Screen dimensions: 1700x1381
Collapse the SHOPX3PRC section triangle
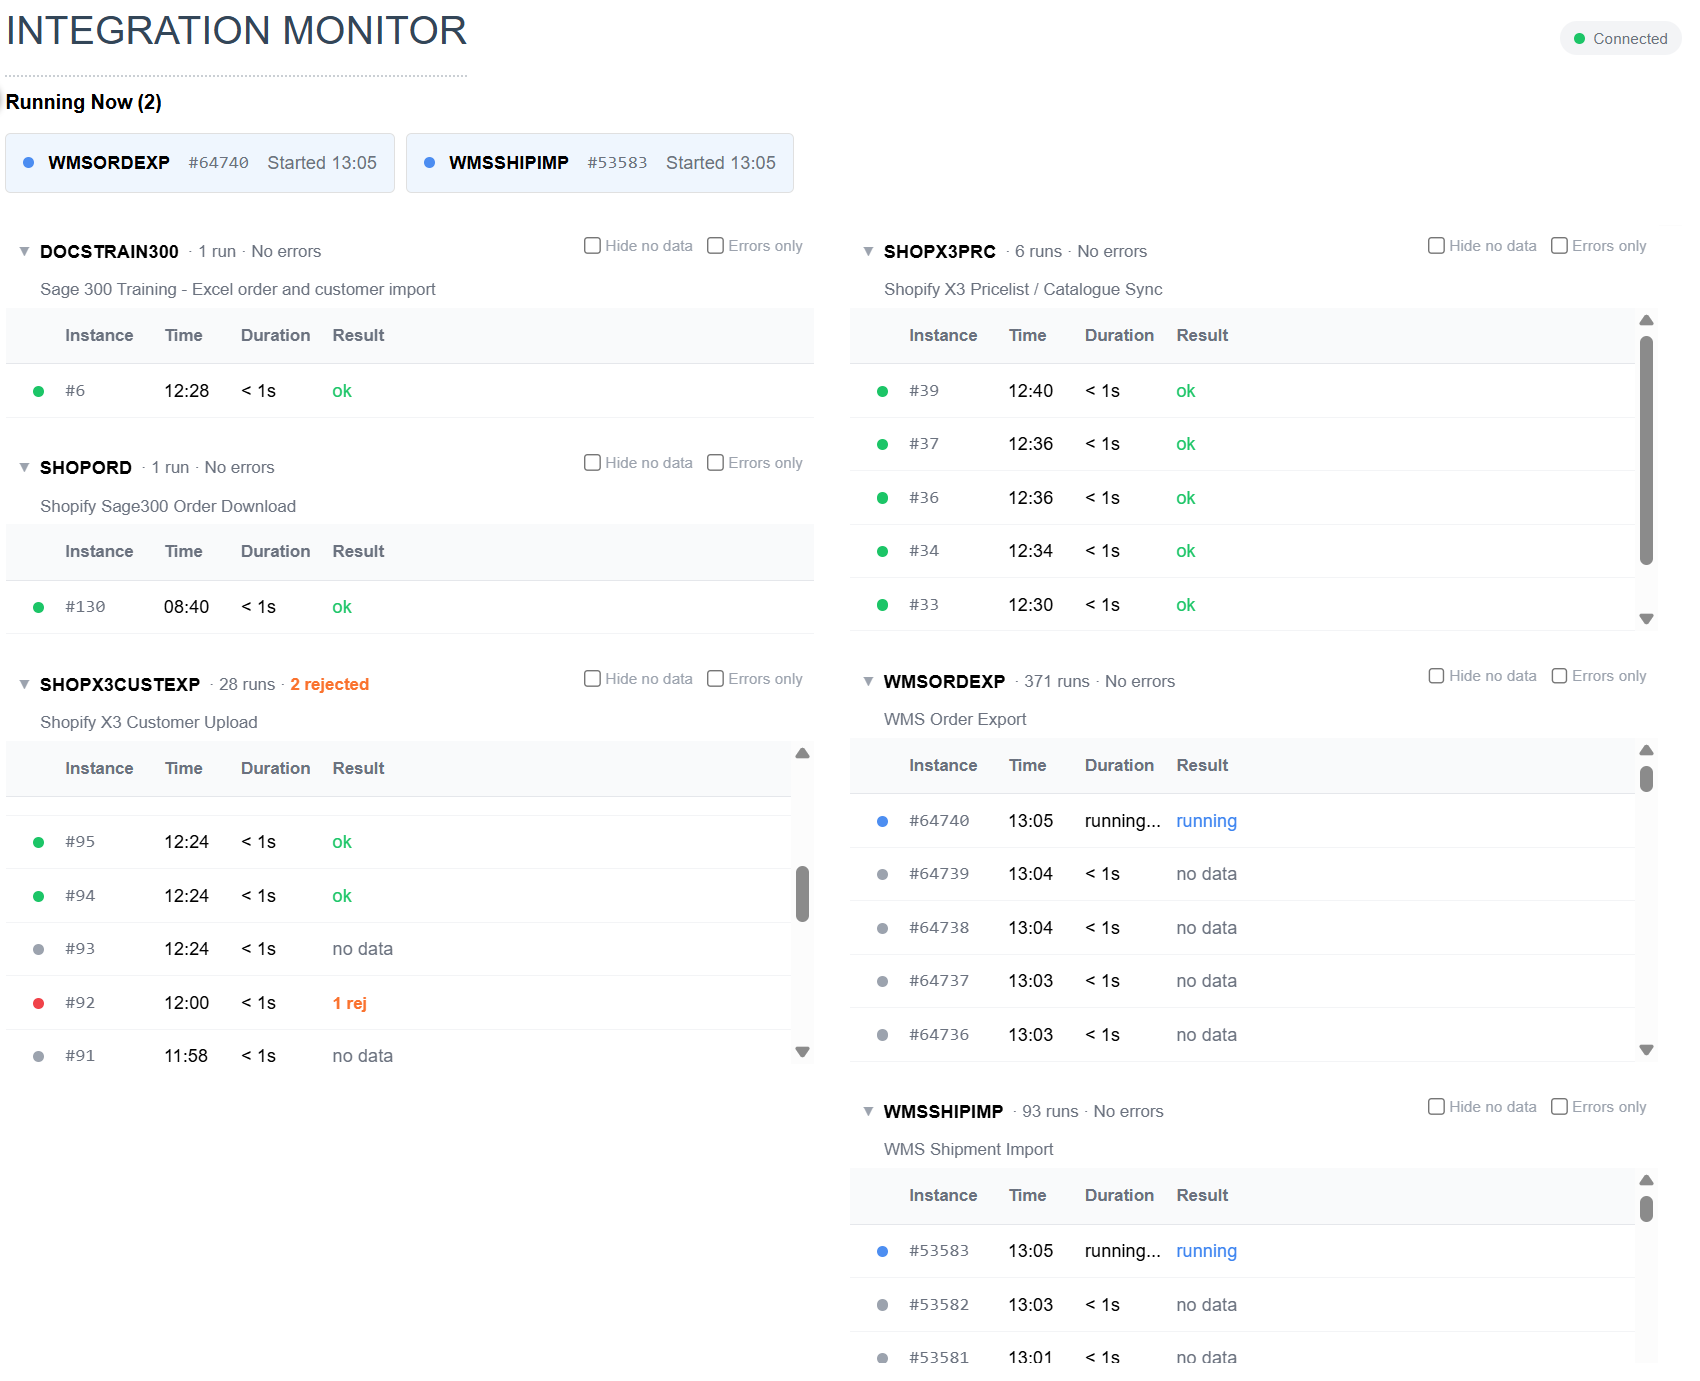[x=868, y=251]
